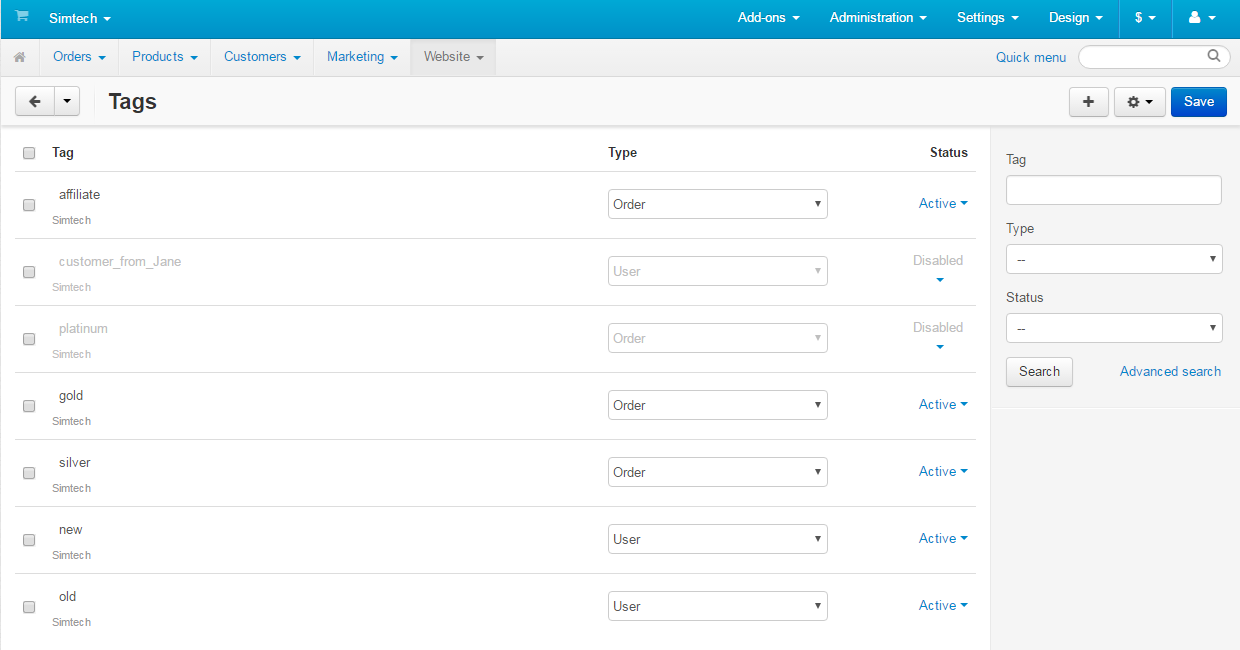Open Simtech storefront selector
This screenshot has width=1240, height=650.
(x=80, y=18)
